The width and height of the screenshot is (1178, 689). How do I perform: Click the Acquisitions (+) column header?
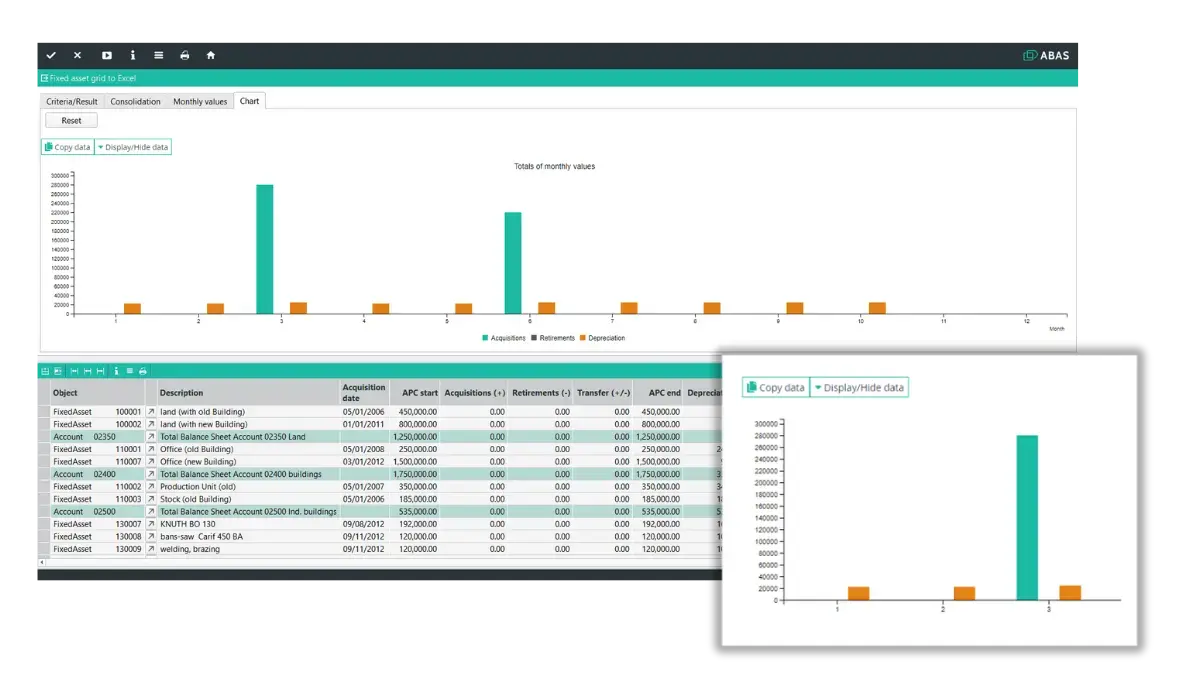point(474,393)
